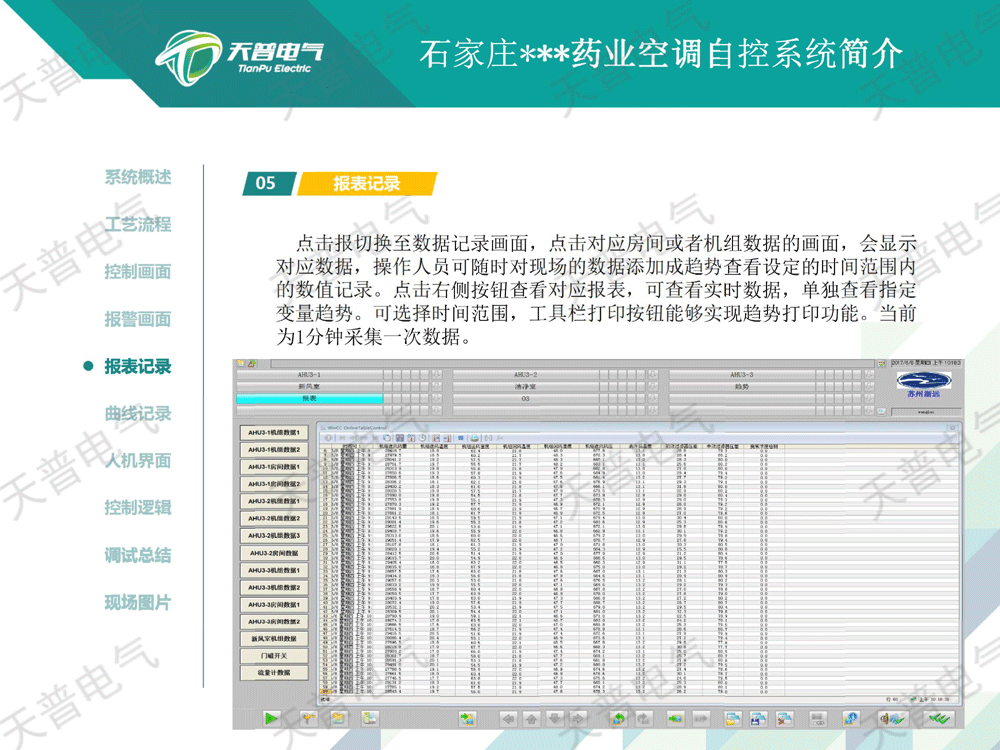Open the AHU3-1机组数据1 report
This screenshot has width=1000, height=750.
point(274,432)
